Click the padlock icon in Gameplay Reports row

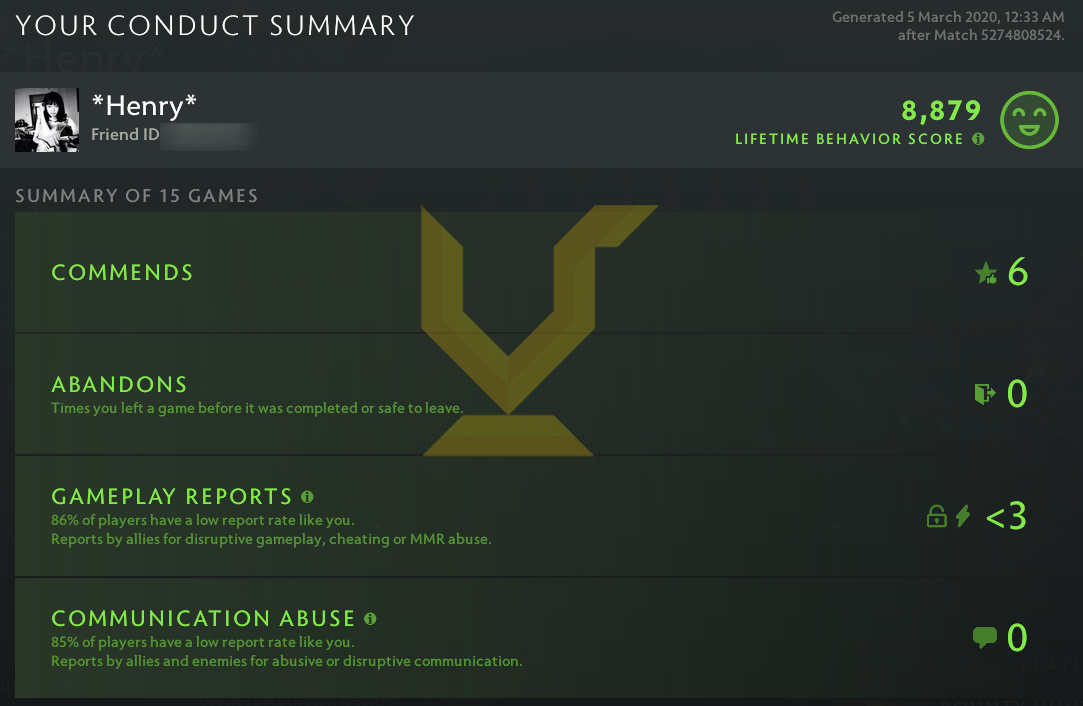(x=937, y=517)
